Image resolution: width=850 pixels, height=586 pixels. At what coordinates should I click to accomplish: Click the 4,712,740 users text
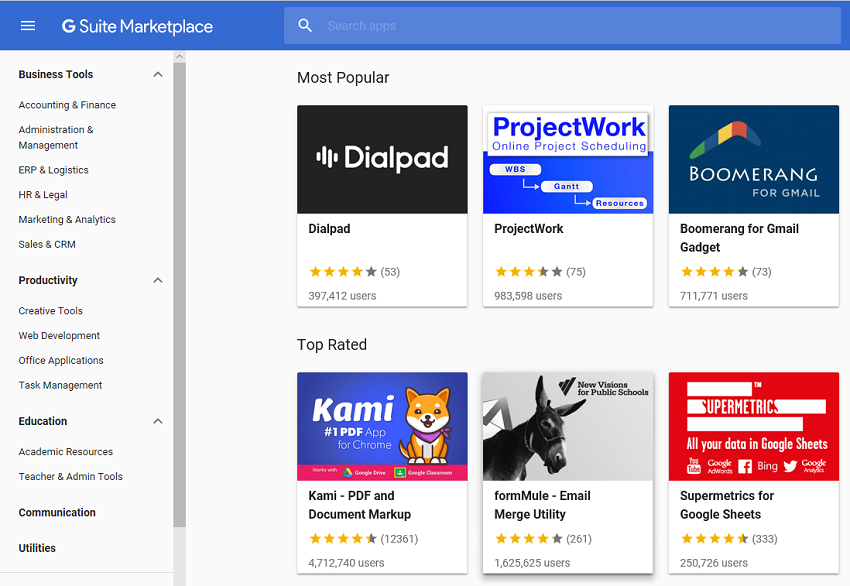(346, 563)
